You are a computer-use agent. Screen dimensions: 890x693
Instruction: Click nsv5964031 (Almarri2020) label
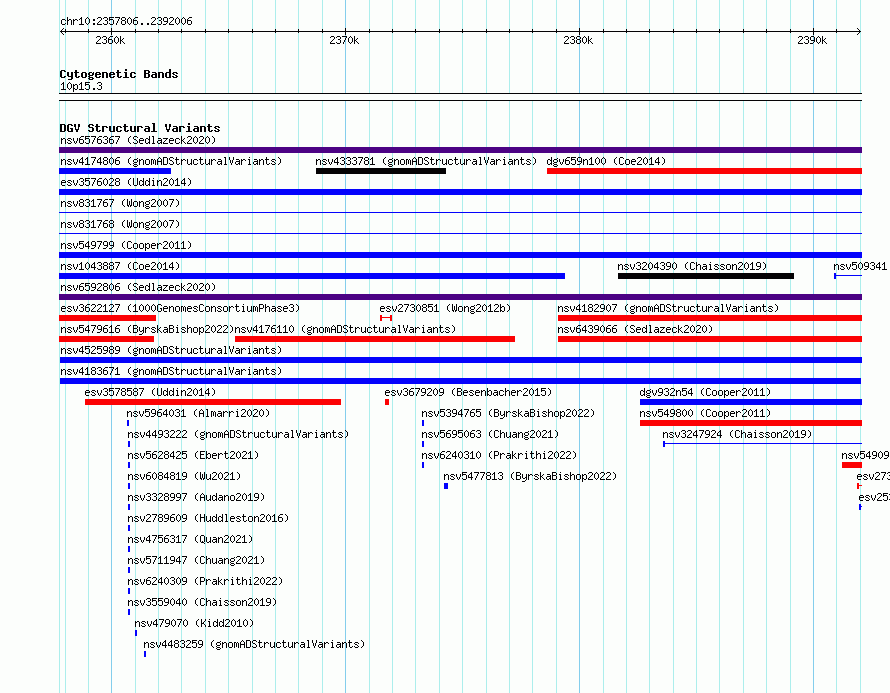click(199, 413)
